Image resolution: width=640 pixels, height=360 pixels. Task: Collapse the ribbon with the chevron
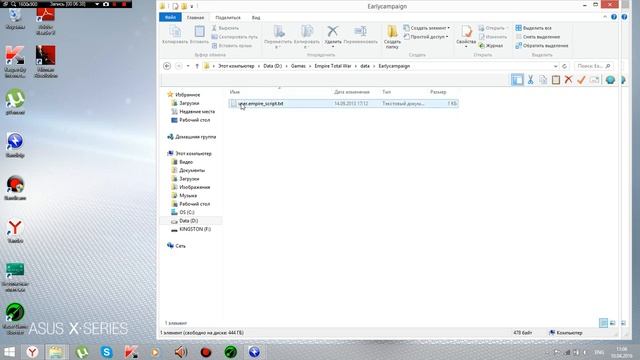pyautogui.click(x=604, y=17)
